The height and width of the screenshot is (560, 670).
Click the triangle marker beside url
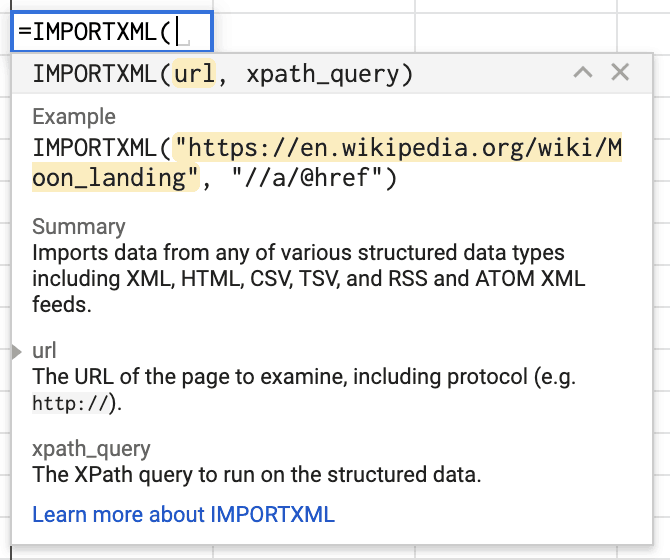click(17, 352)
